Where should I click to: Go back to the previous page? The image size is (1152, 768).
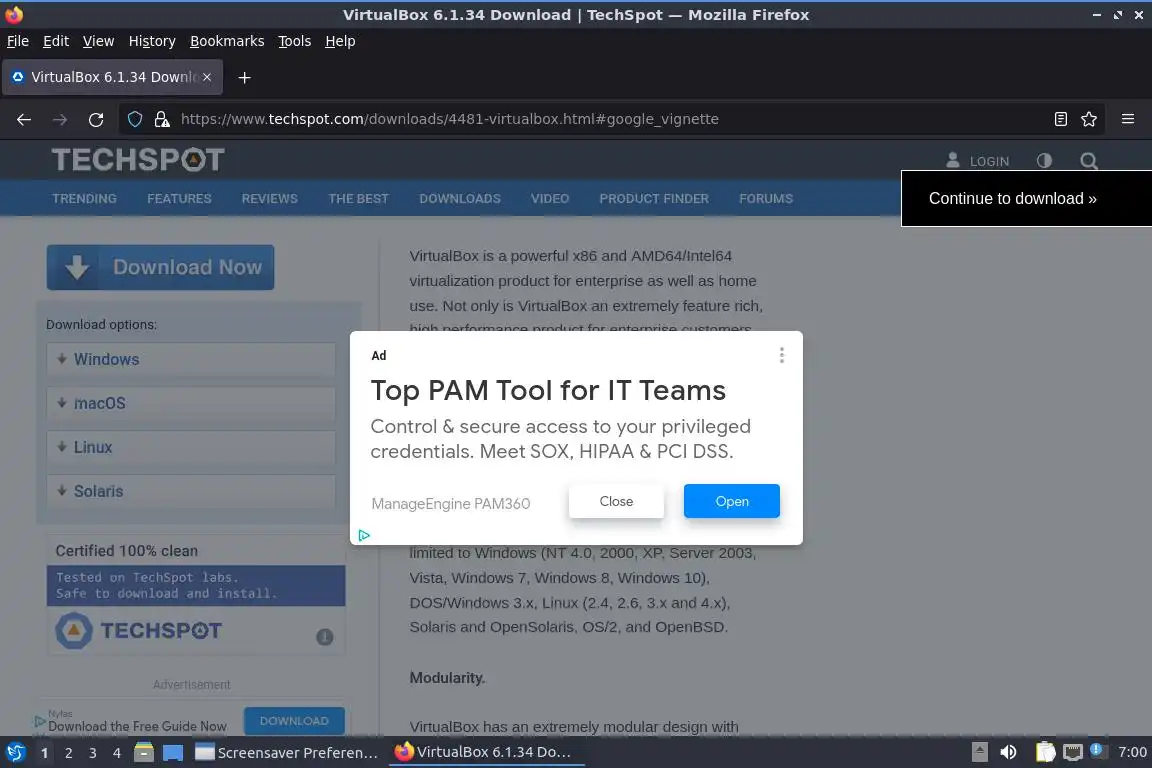coord(24,119)
